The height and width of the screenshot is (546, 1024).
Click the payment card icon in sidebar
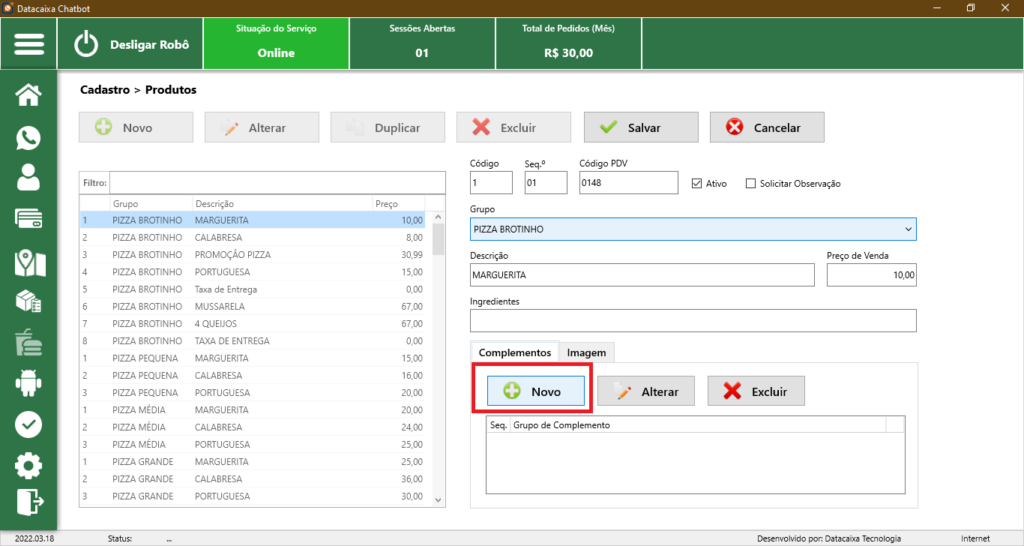[29, 220]
